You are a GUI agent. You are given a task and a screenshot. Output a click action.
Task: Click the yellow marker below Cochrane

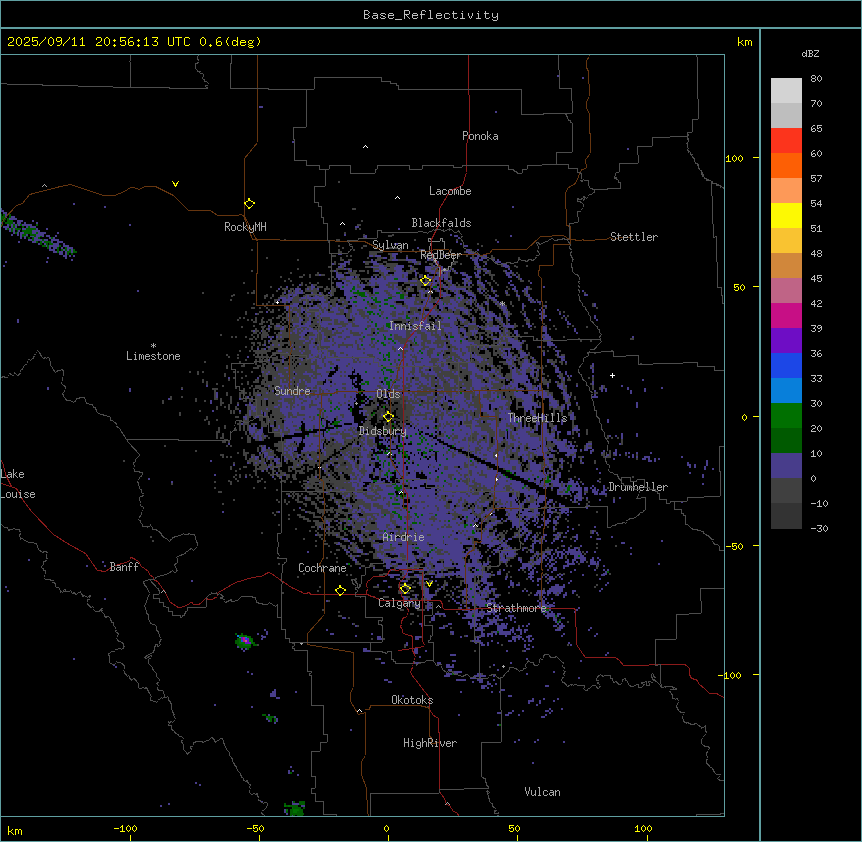tap(340, 591)
